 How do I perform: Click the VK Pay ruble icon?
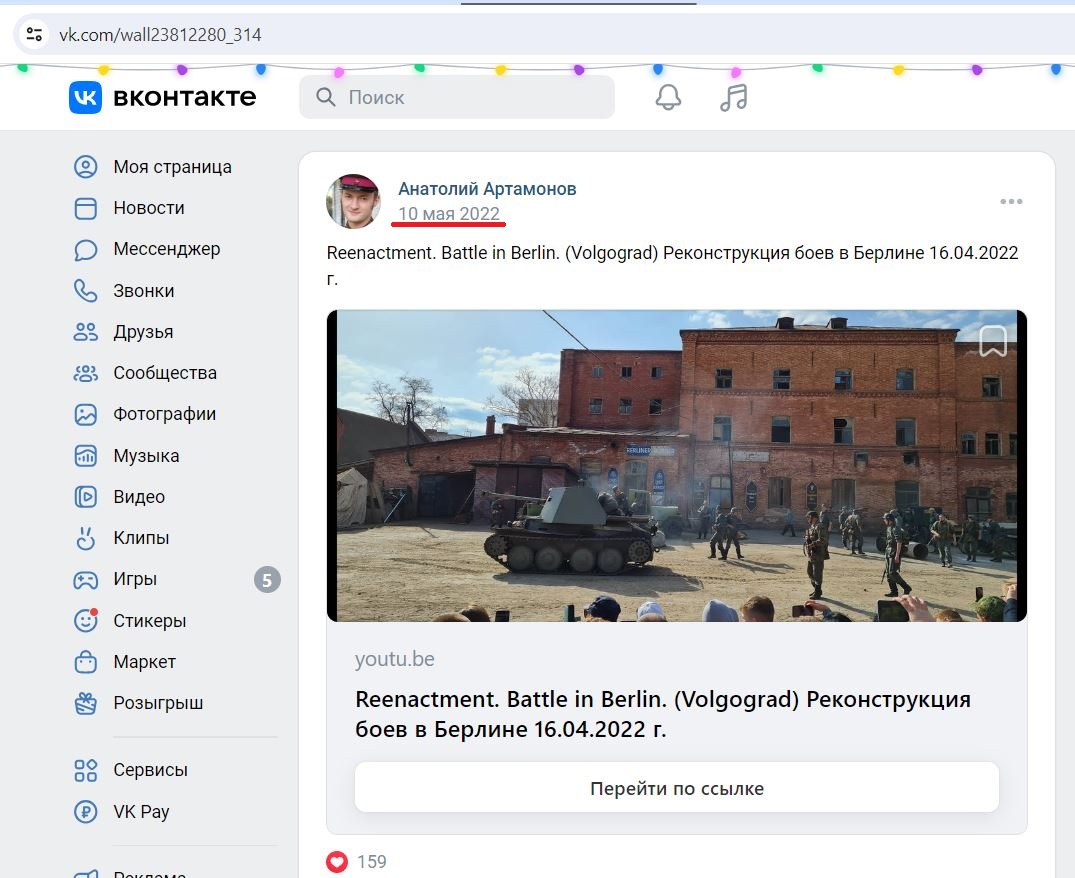(86, 812)
